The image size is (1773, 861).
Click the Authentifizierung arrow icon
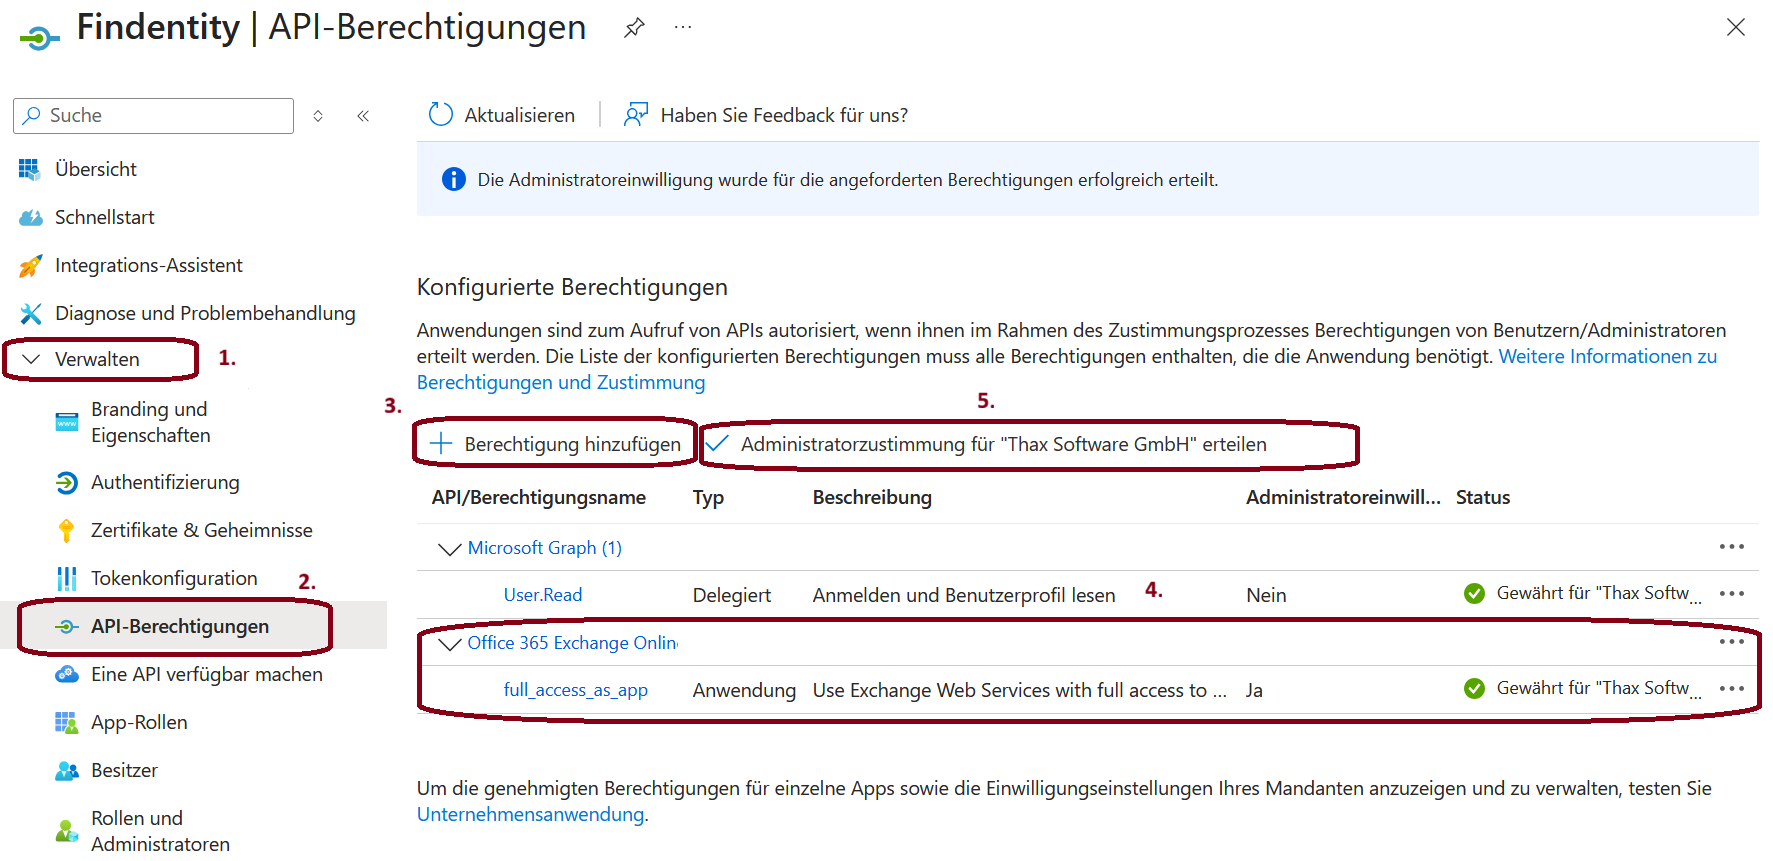point(67,482)
